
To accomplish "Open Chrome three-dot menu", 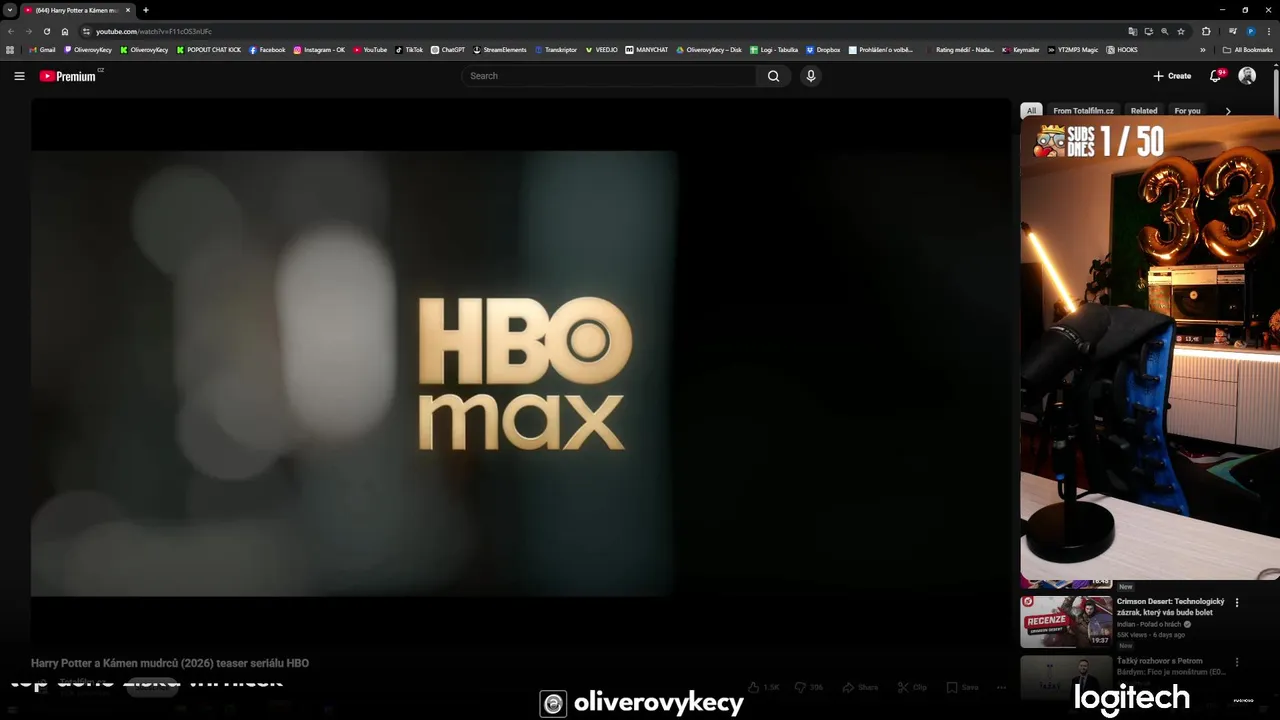I will [1269, 31].
